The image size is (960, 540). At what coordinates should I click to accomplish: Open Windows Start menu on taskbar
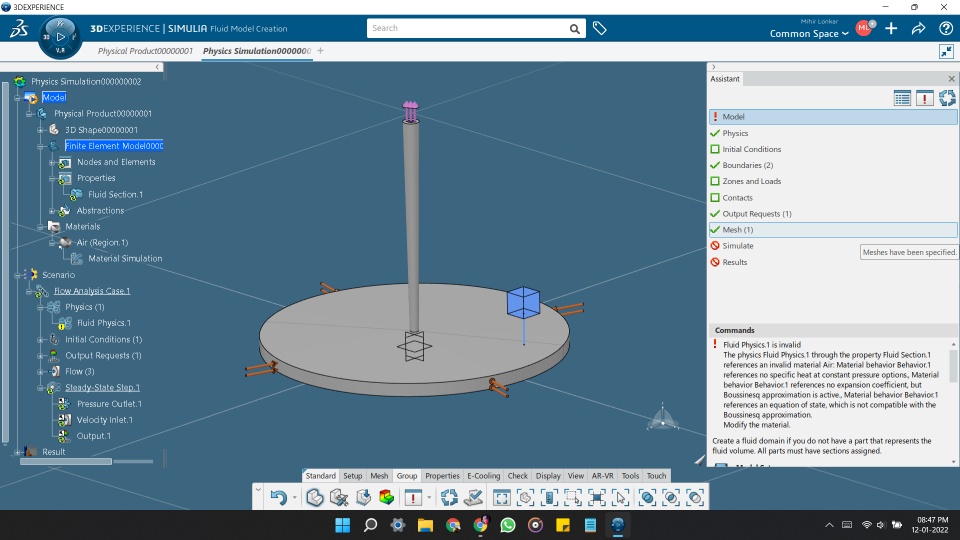343,525
